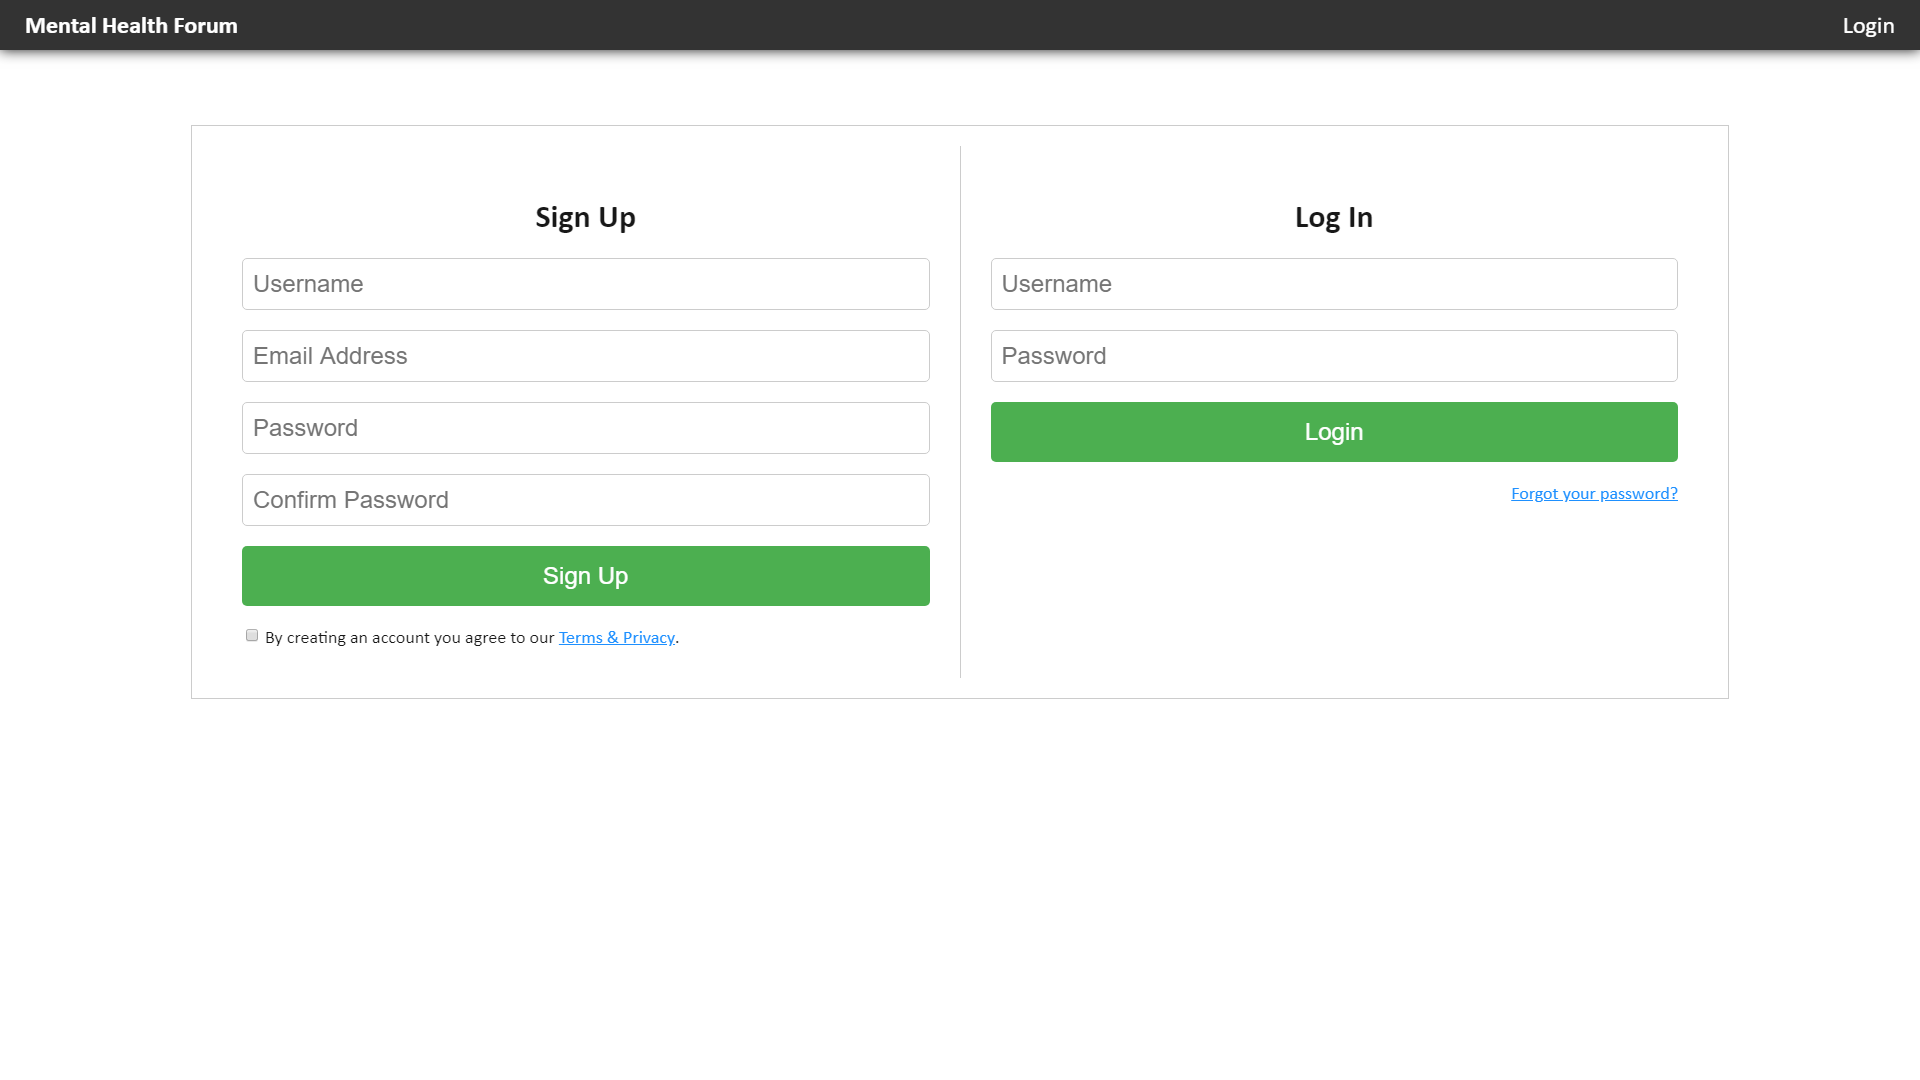
Task: Focus the Log In Username field
Action: (1333, 284)
